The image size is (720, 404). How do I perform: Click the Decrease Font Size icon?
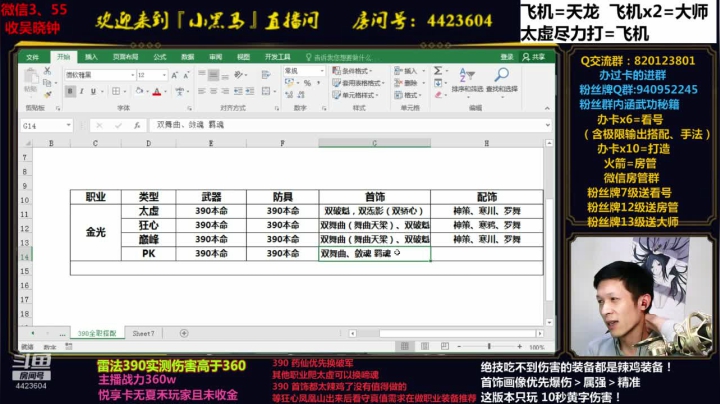[186, 75]
